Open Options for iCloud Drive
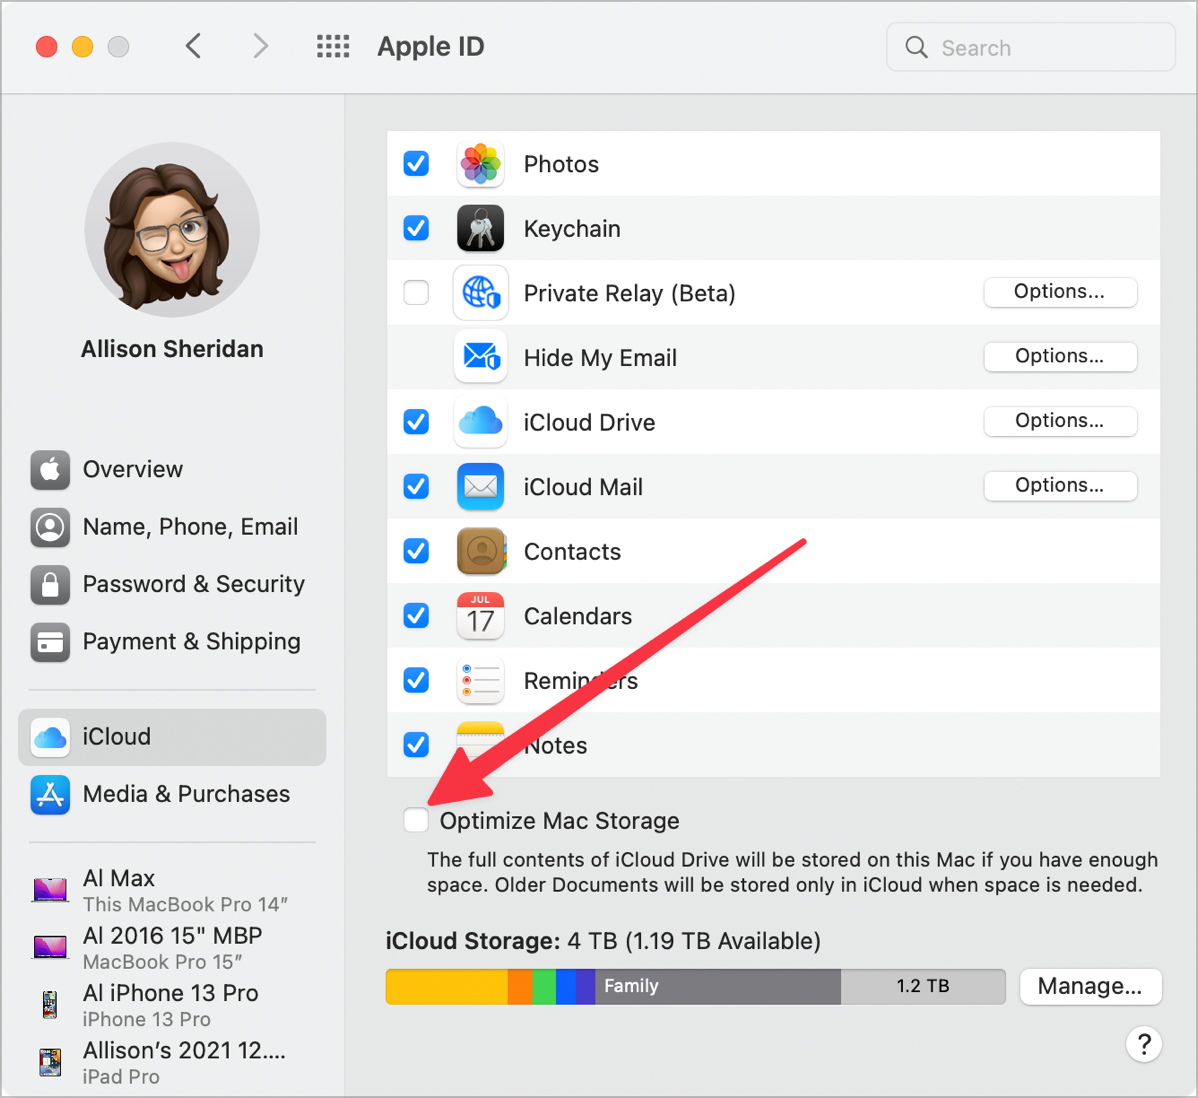 [1060, 422]
